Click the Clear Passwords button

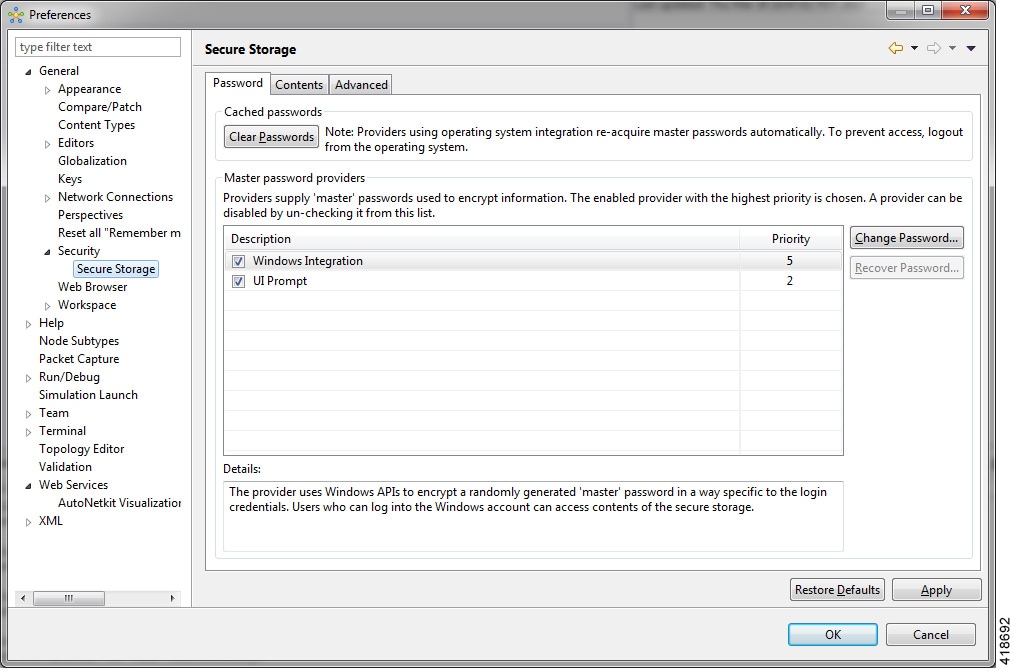pyautogui.click(x=271, y=136)
